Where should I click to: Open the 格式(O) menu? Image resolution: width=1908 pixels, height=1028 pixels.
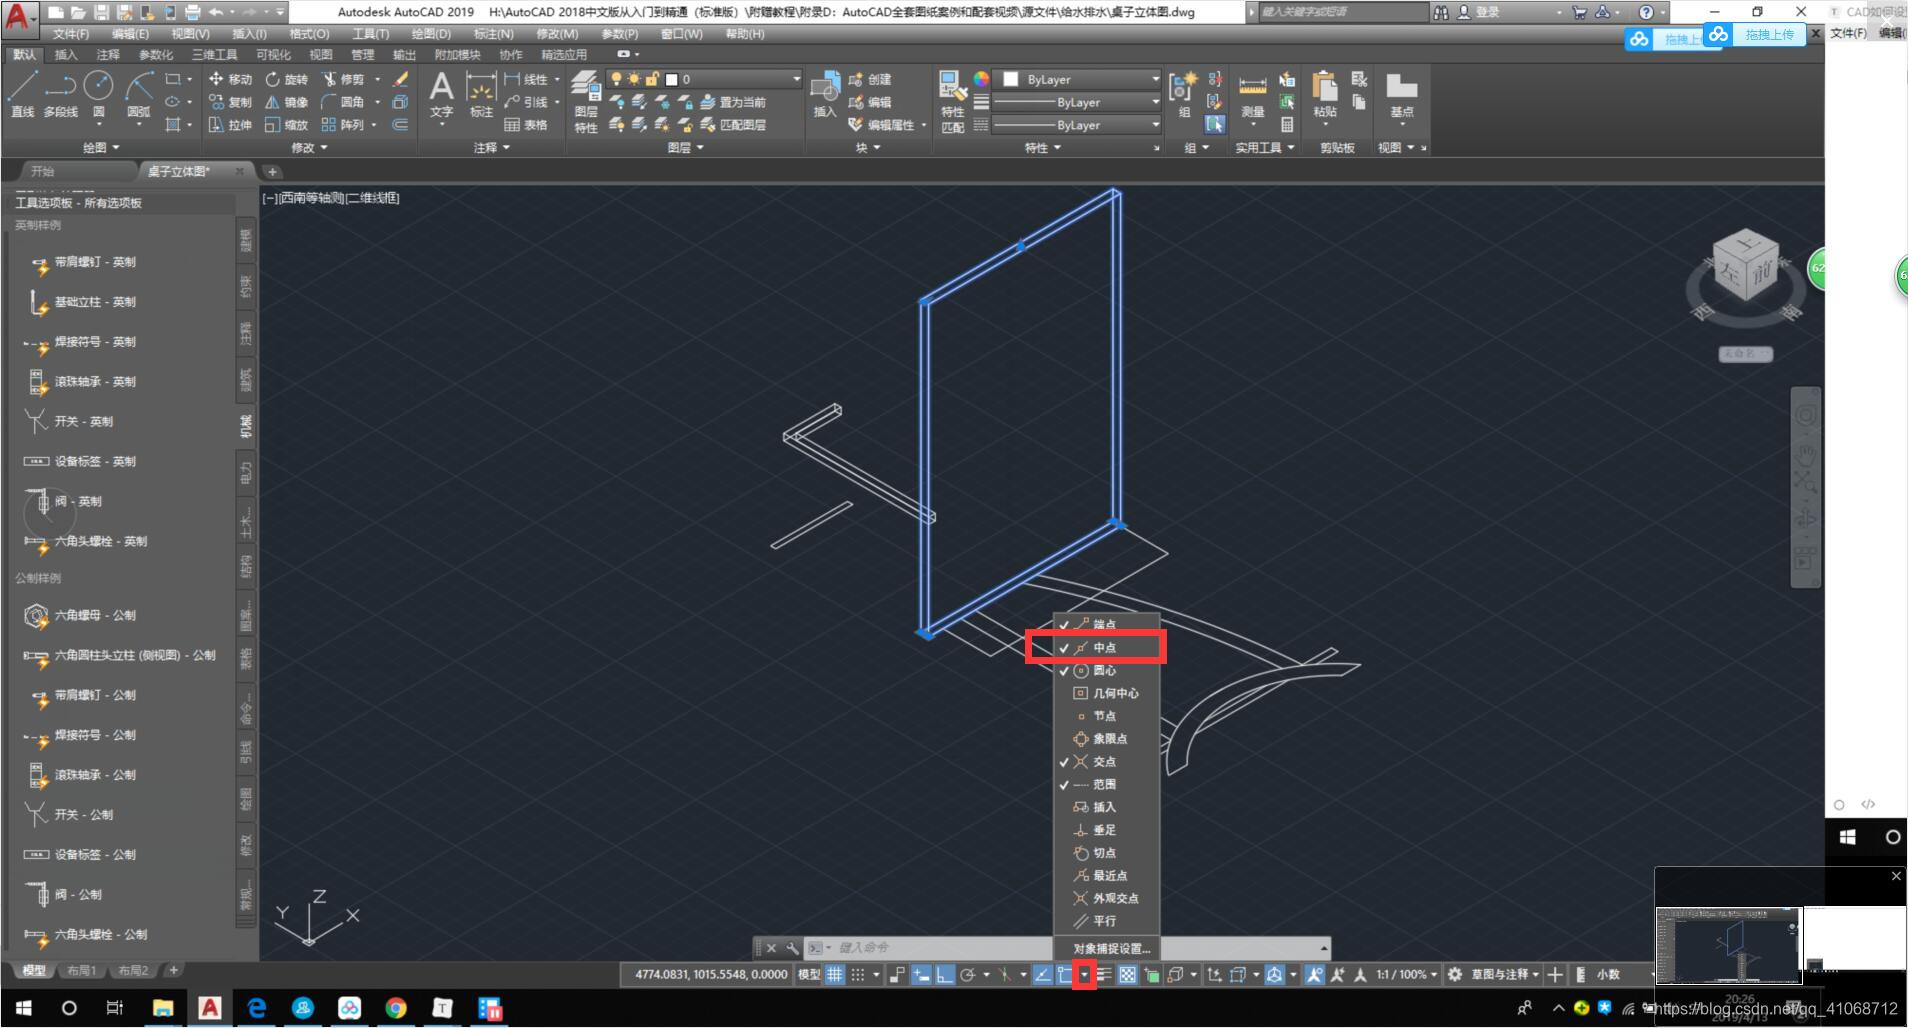pyautogui.click(x=309, y=34)
